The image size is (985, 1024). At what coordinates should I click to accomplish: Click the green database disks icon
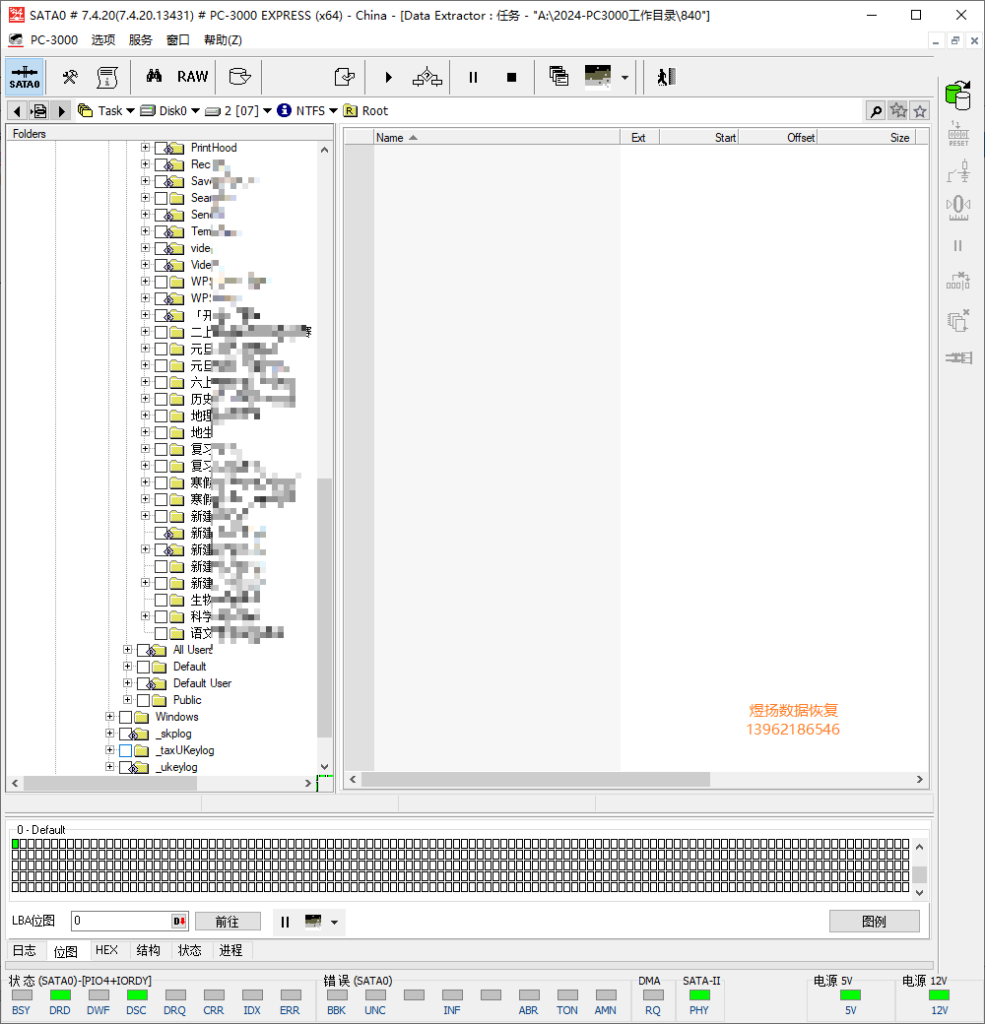tap(958, 95)
